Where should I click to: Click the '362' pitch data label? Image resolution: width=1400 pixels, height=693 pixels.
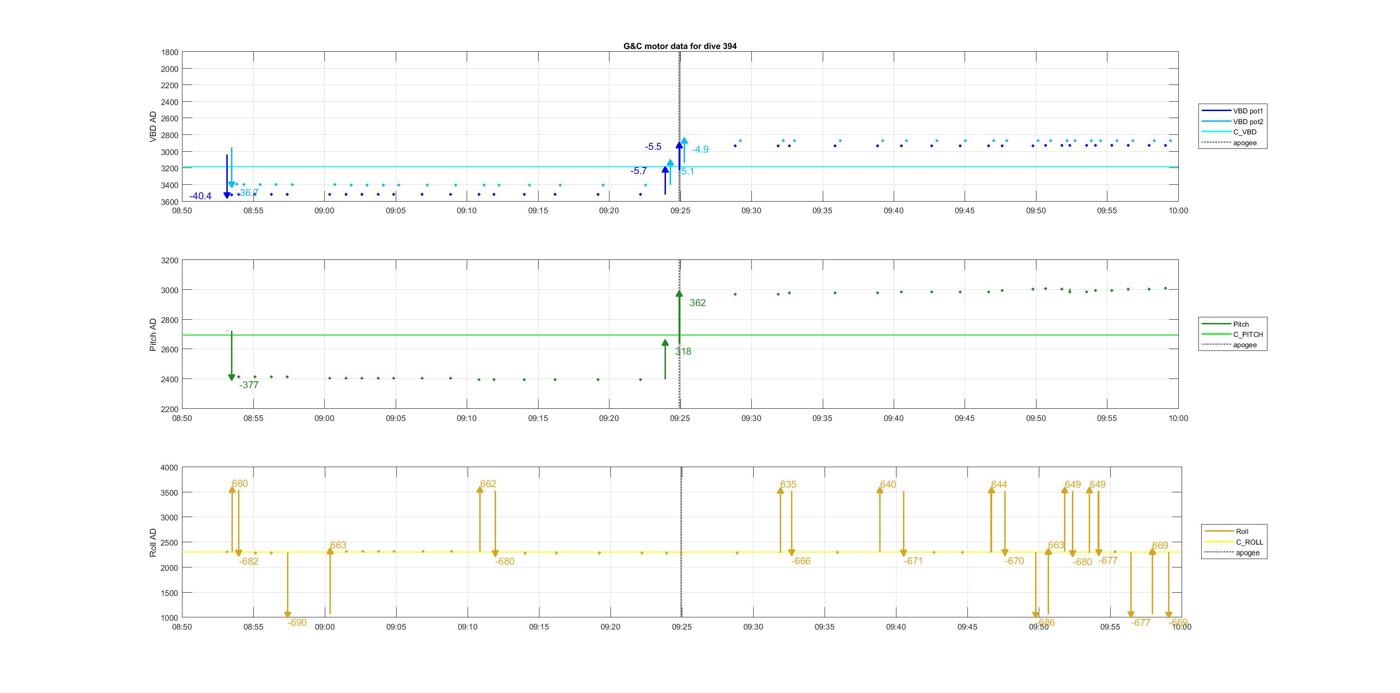[x=697, y=303]
